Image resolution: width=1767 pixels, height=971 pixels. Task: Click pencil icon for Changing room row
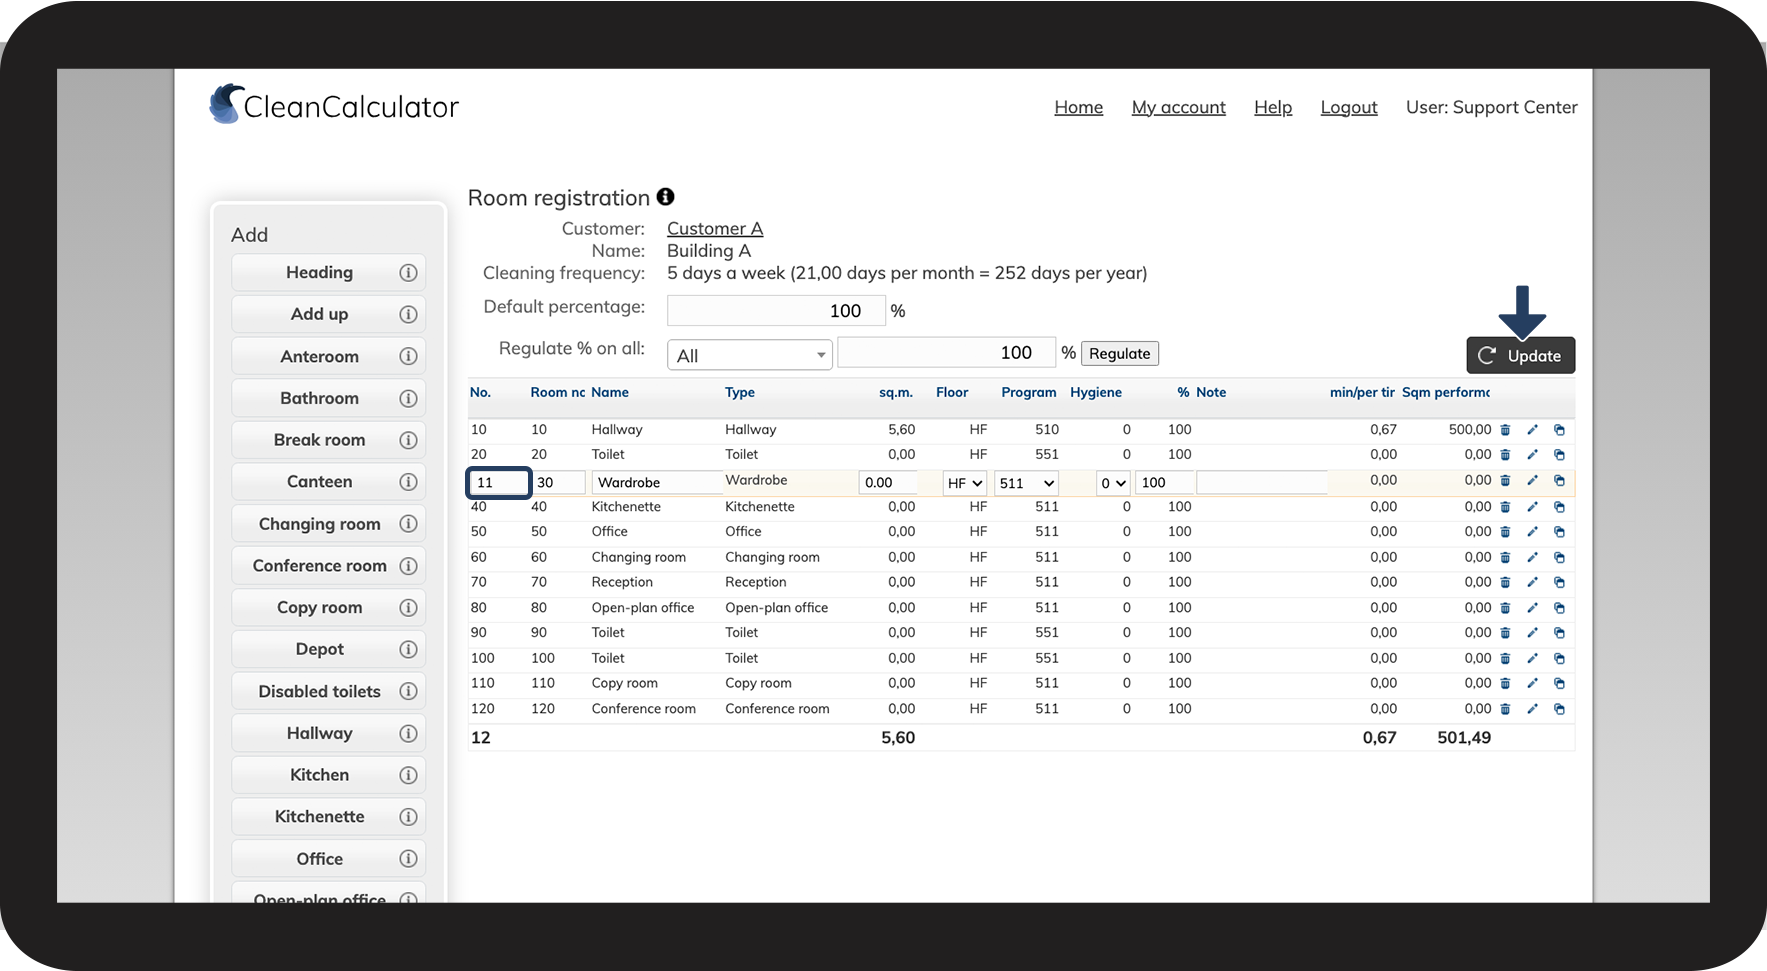pyautogui.click(x=1532, y=558)
